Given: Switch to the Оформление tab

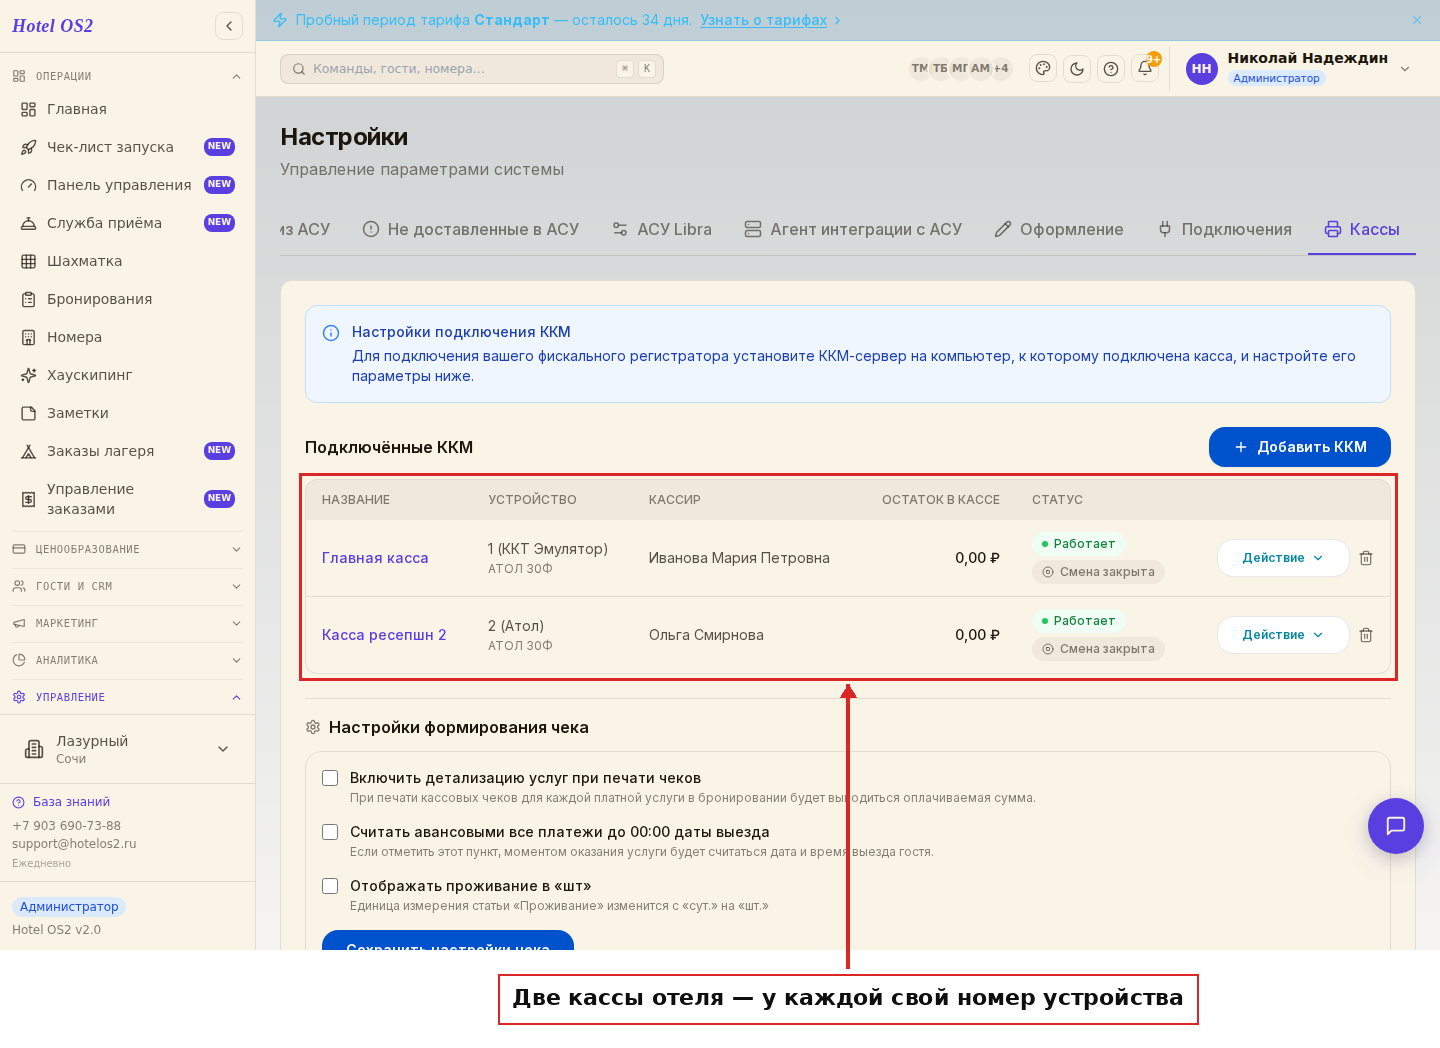Looking at the screenshot, I should point(1059,229).
